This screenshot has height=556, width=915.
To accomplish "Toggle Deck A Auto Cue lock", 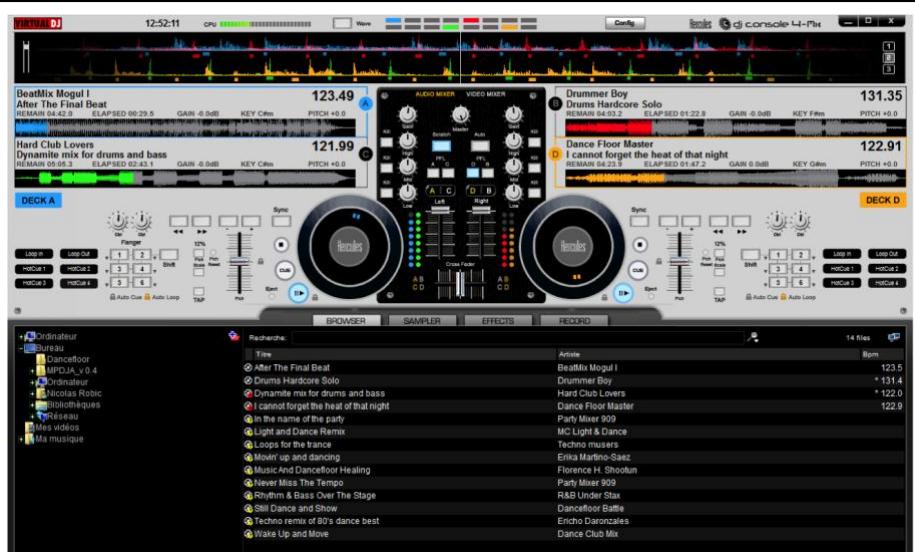I will 113,297.
